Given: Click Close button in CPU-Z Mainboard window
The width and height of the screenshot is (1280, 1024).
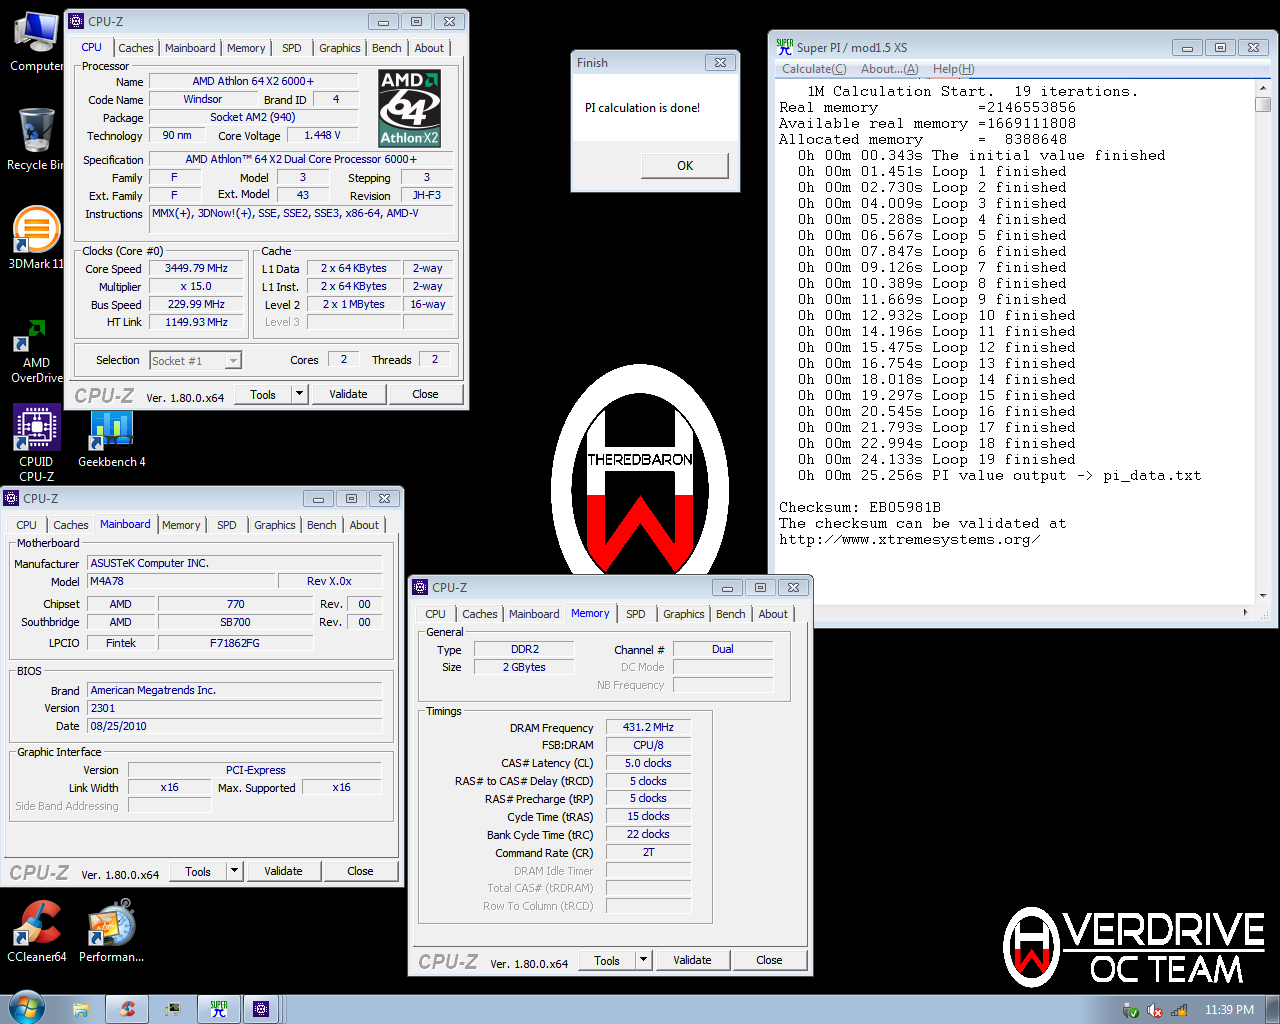Looking at the screenshot, I should tap(360, 871).
